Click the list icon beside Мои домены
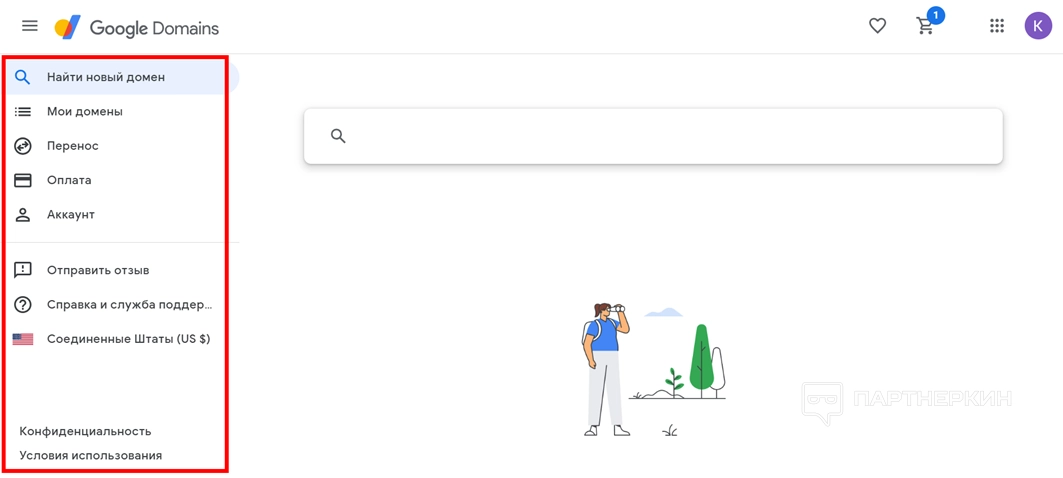The height and width of the screenshot is (478, 1063). 23,112
